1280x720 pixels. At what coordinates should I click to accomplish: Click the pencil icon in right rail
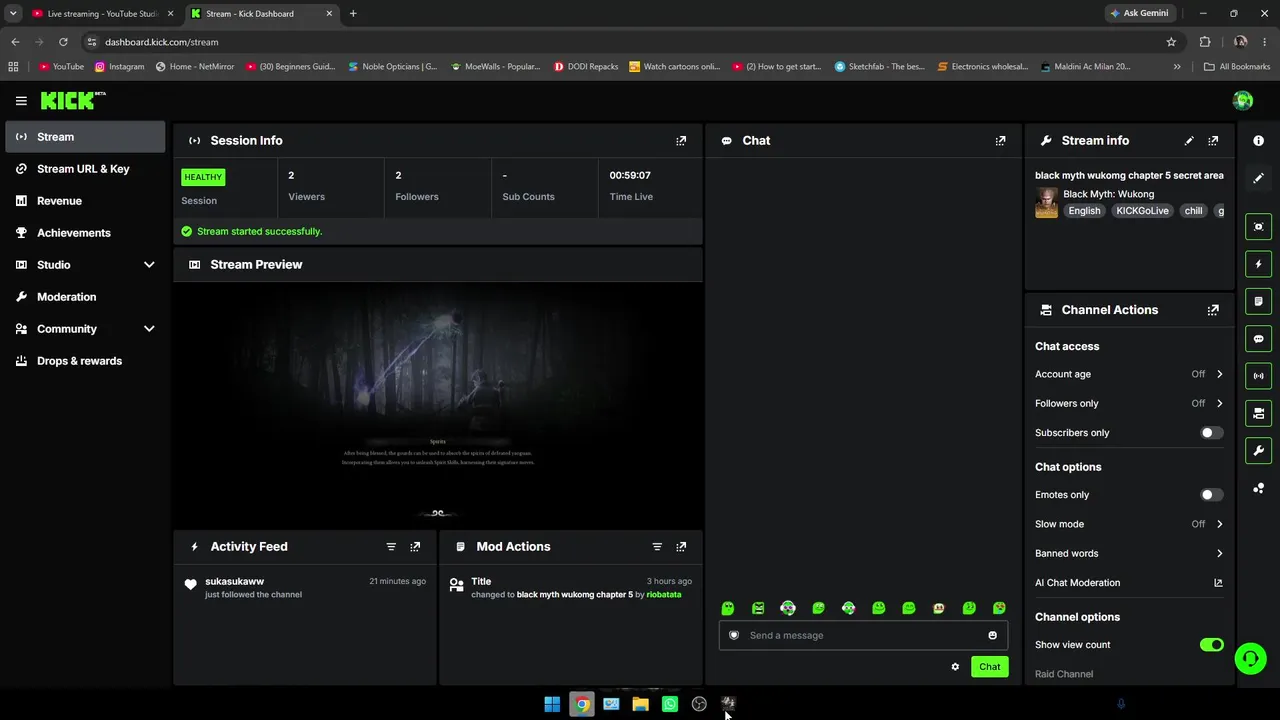1258,178
